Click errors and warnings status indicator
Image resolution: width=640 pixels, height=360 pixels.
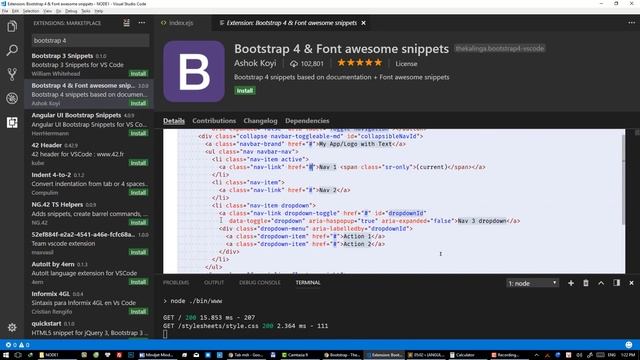click(17, 345)
